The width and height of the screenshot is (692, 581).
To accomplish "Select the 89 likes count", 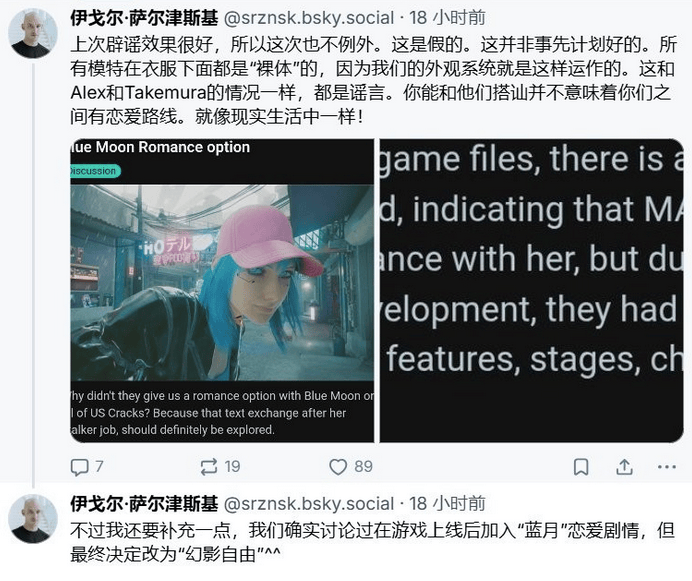I will (x=363, y=467).
